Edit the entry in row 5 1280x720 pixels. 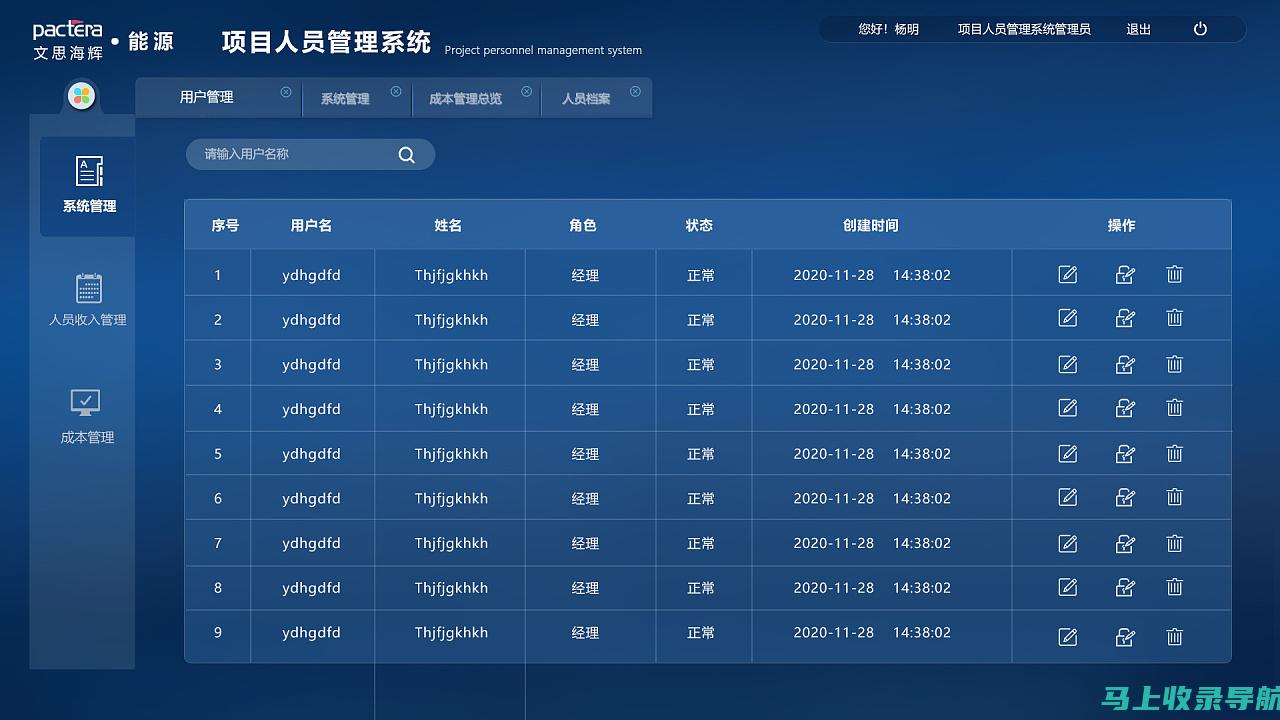1067,453
